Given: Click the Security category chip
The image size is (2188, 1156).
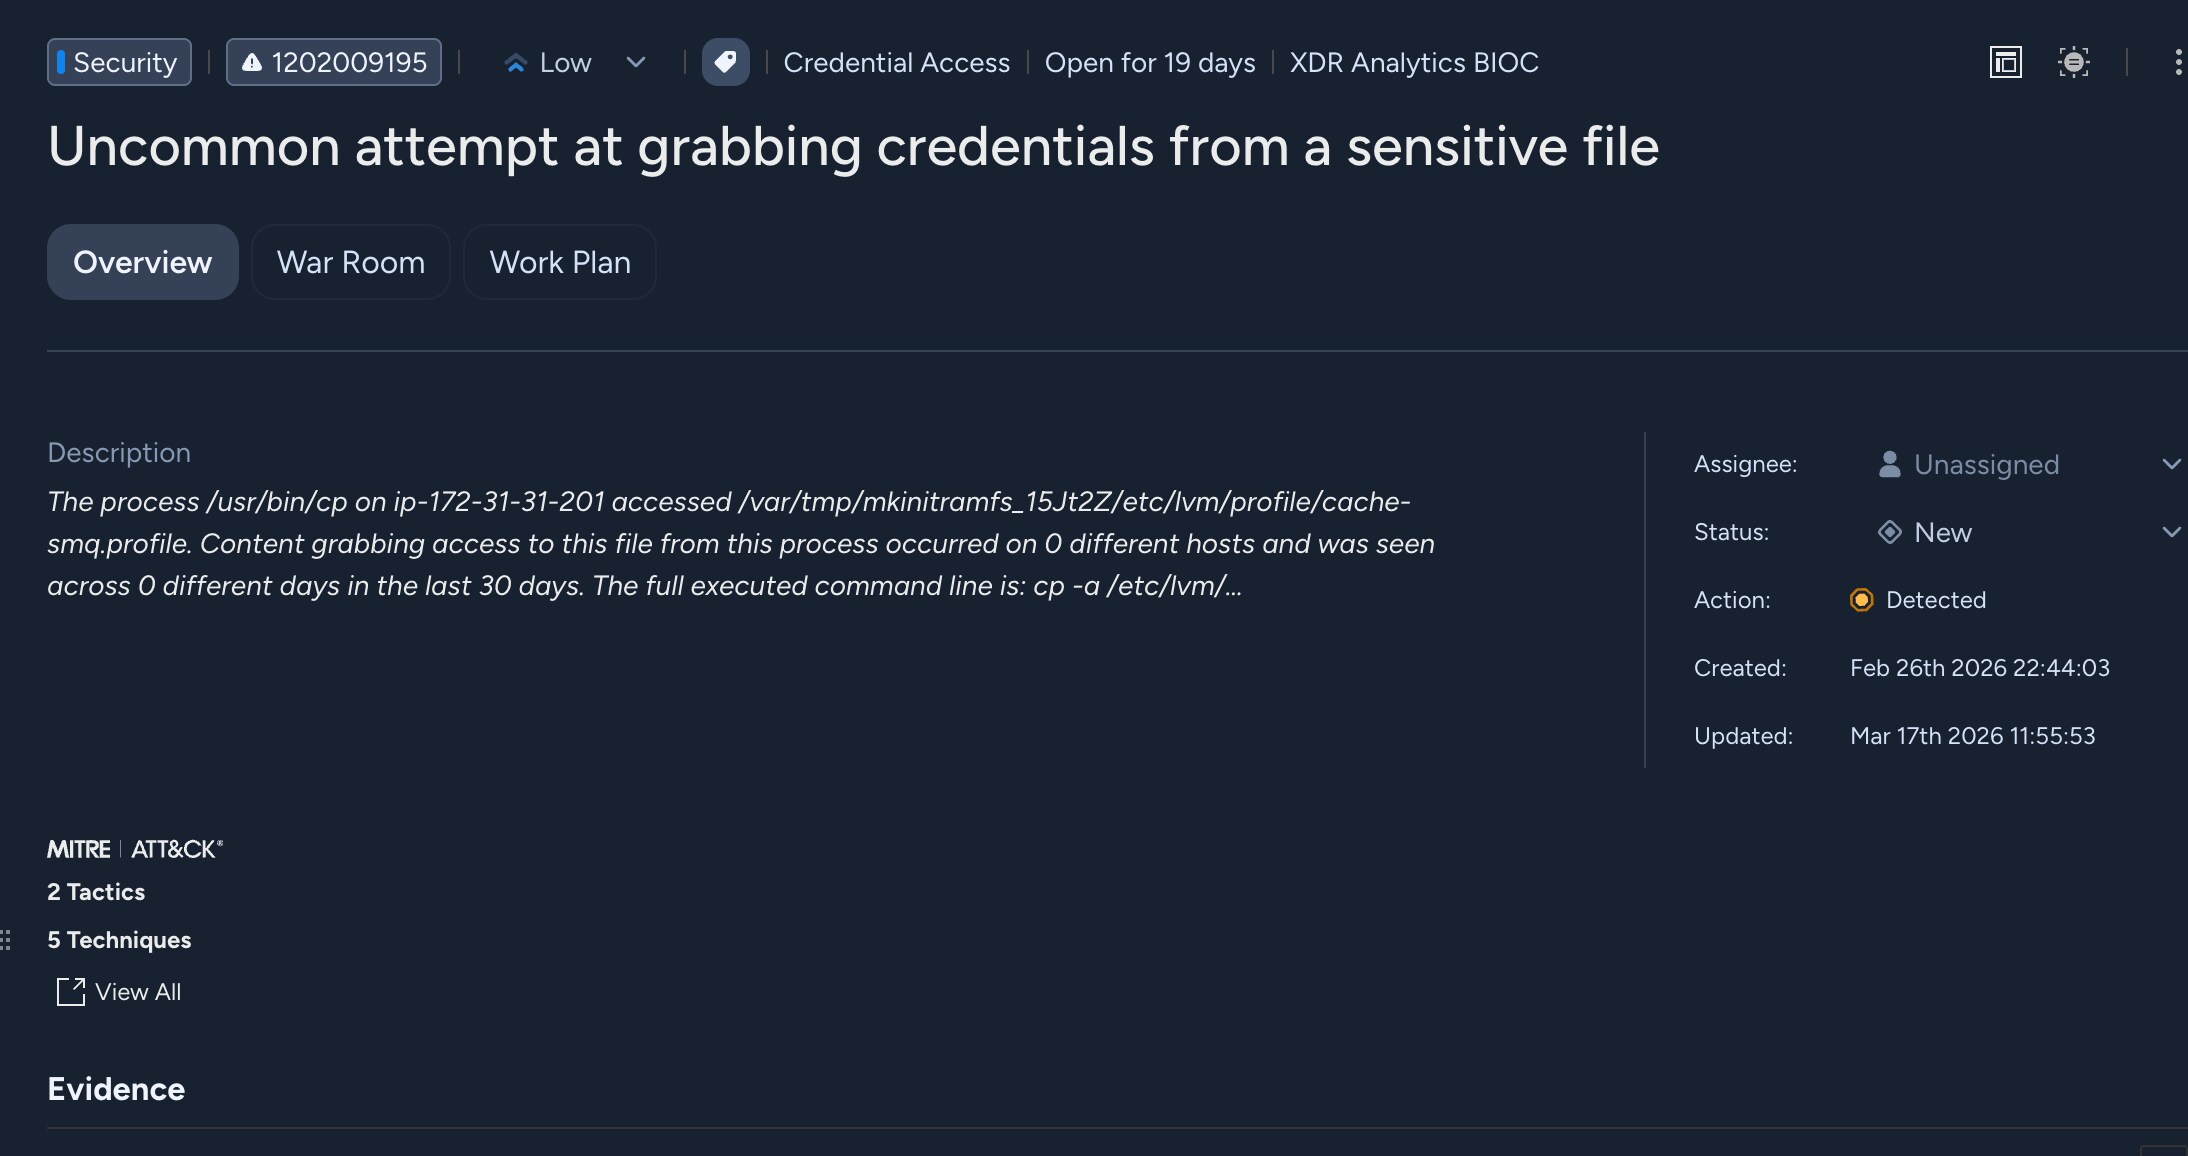Looking at the screenshot, I should click(118, 61).
